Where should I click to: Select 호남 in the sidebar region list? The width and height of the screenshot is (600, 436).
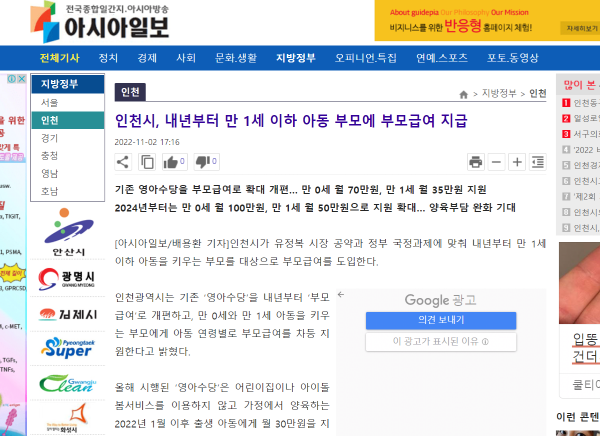point(68,191)
